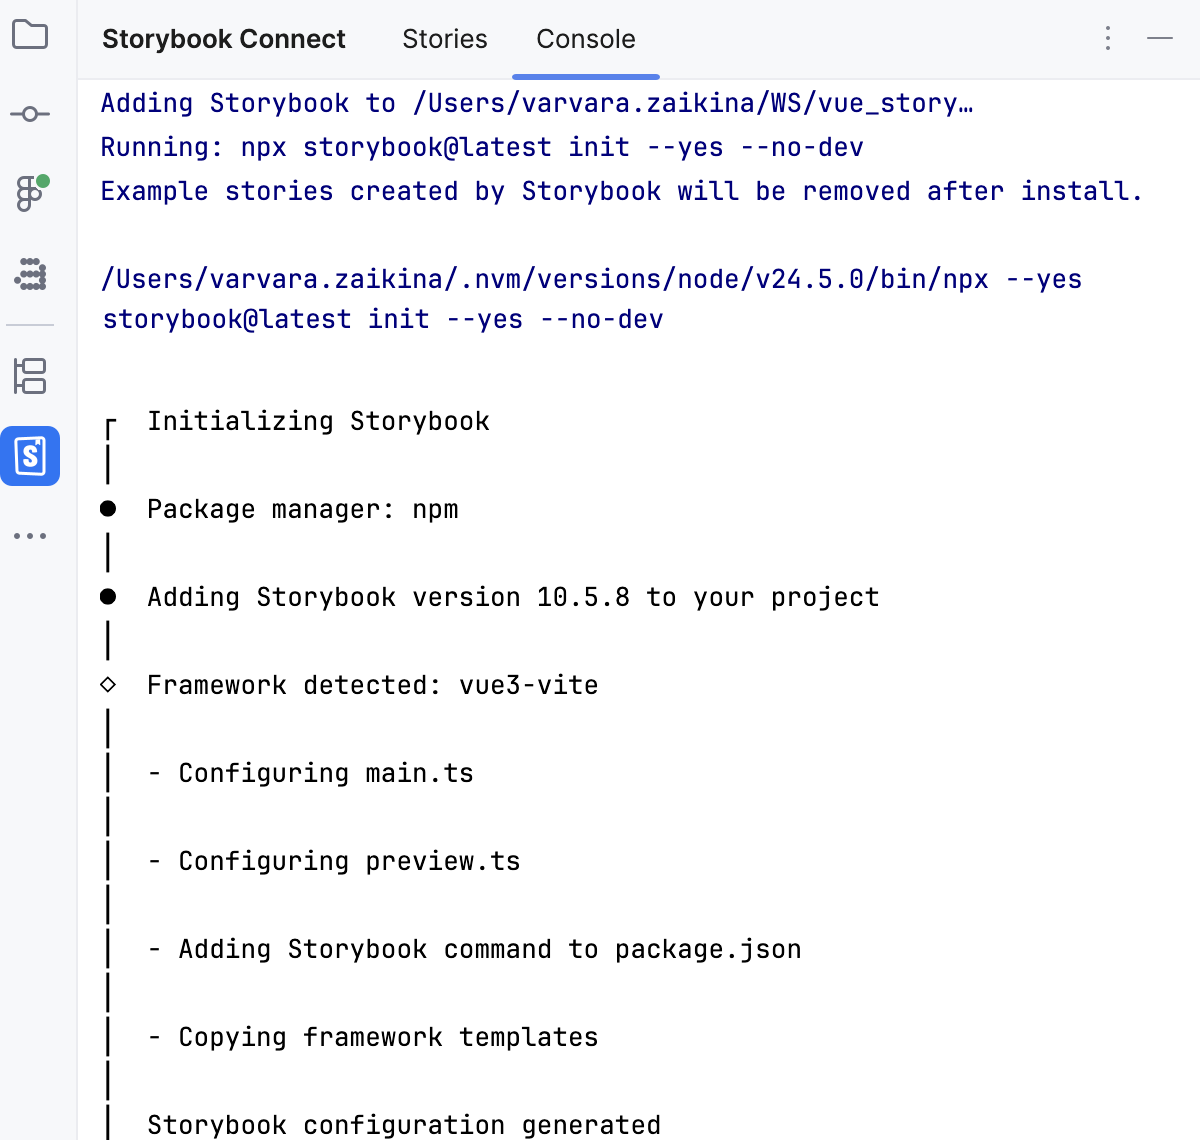Viewport: 1200px width, 1140px height.
Task: Click the 'Configuring preview.ts' line
Action: tap(334, 861)
